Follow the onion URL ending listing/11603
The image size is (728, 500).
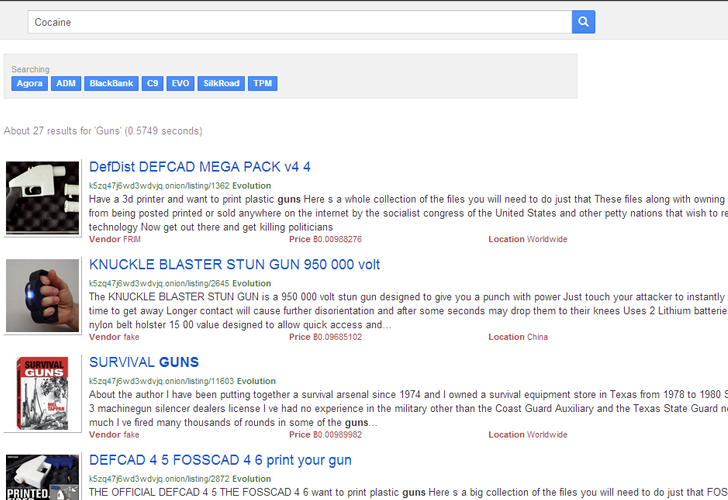coord(162,381)
